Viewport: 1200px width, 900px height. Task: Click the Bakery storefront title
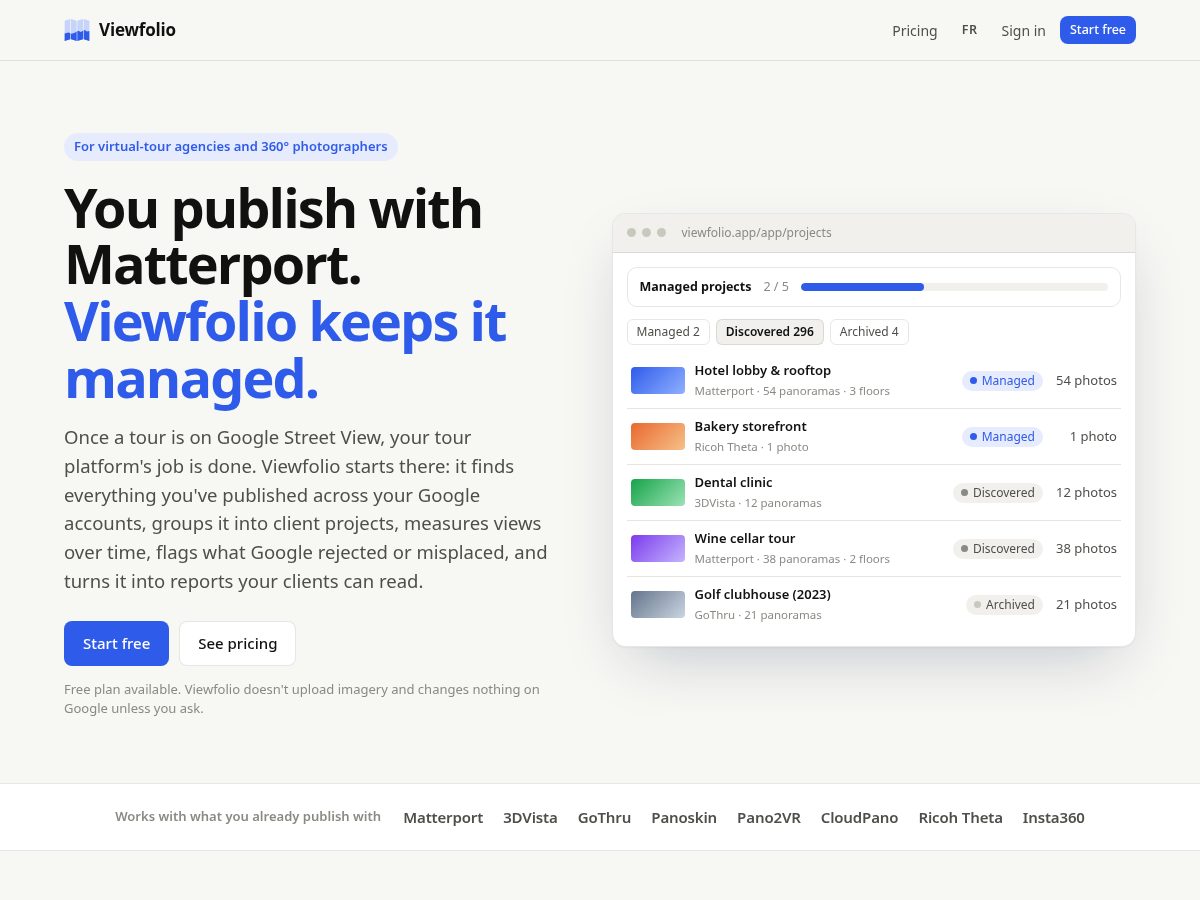pyautogui.click(x=750, y=427)
